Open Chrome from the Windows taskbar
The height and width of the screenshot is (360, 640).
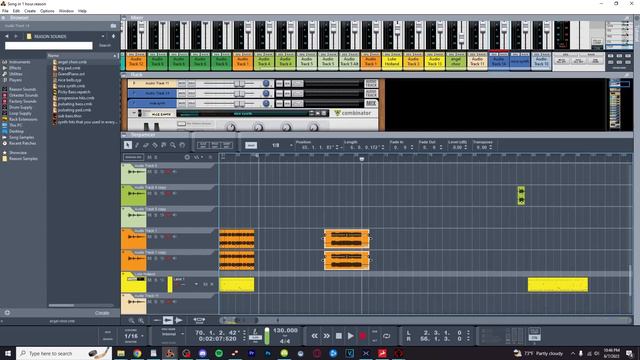point(137,353)
